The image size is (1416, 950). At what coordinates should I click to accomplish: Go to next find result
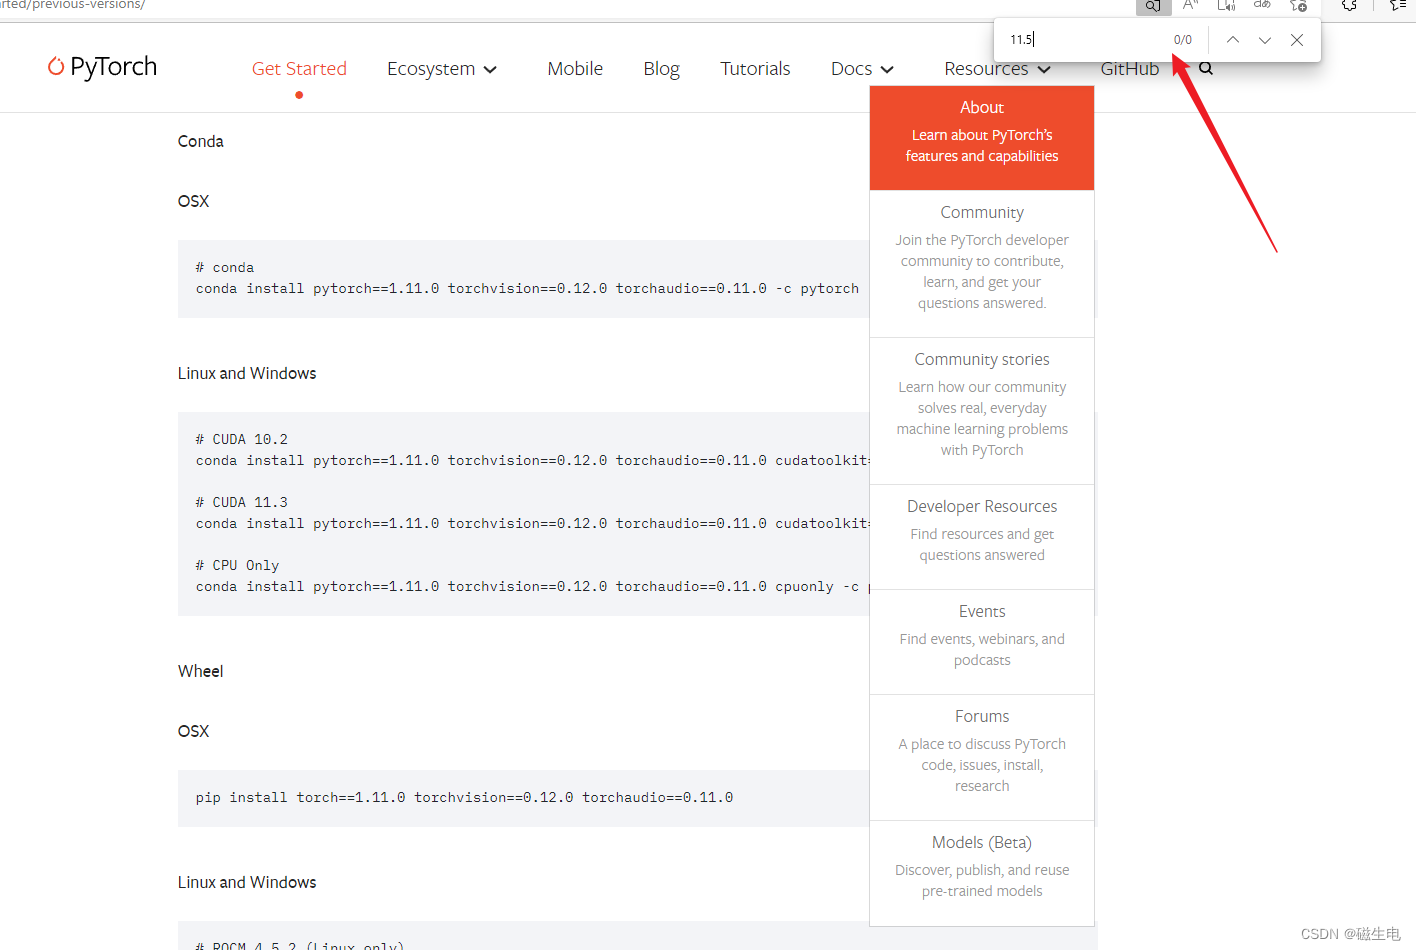pos(1265,40)
